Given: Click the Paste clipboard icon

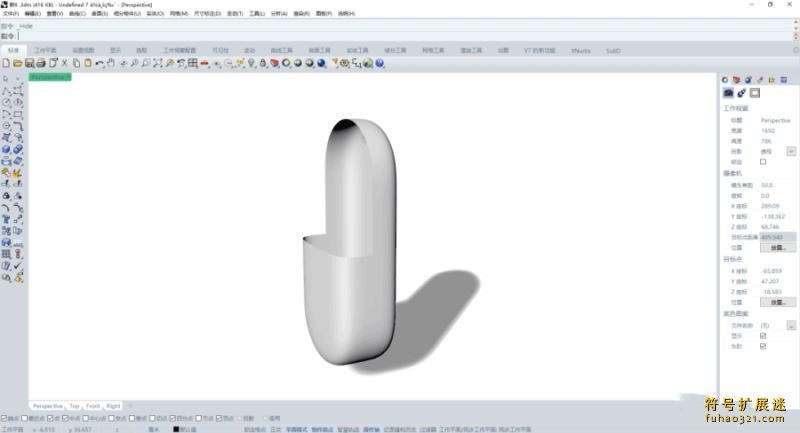Looking at the screenshot, I should (88, 63).
